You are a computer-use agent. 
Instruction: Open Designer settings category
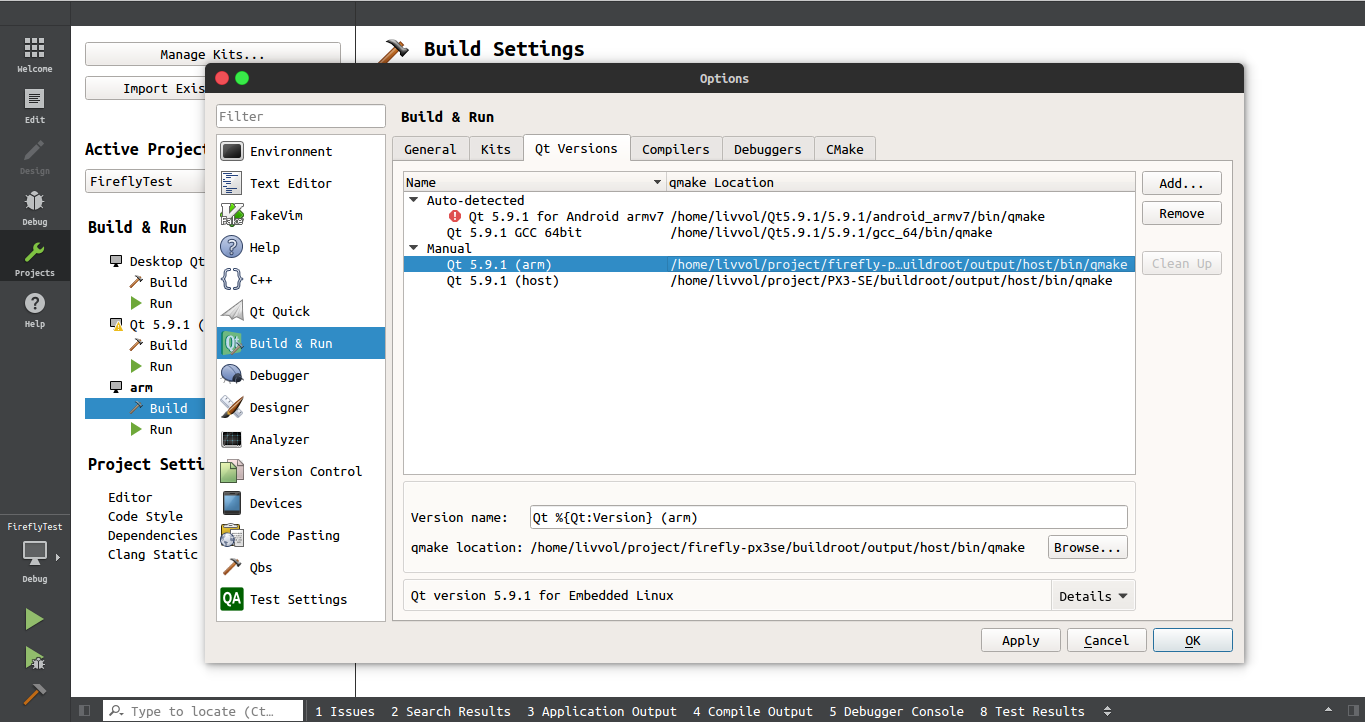point(301,407)
